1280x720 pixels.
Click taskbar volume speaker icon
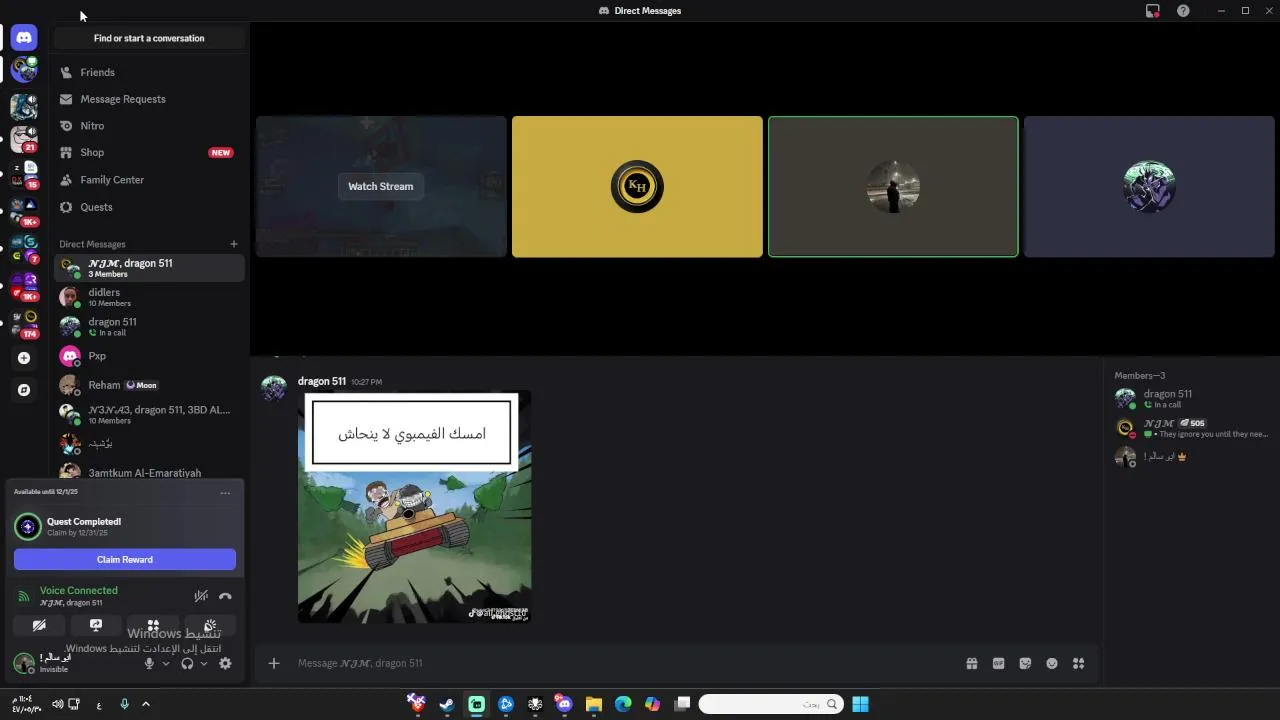57,704
